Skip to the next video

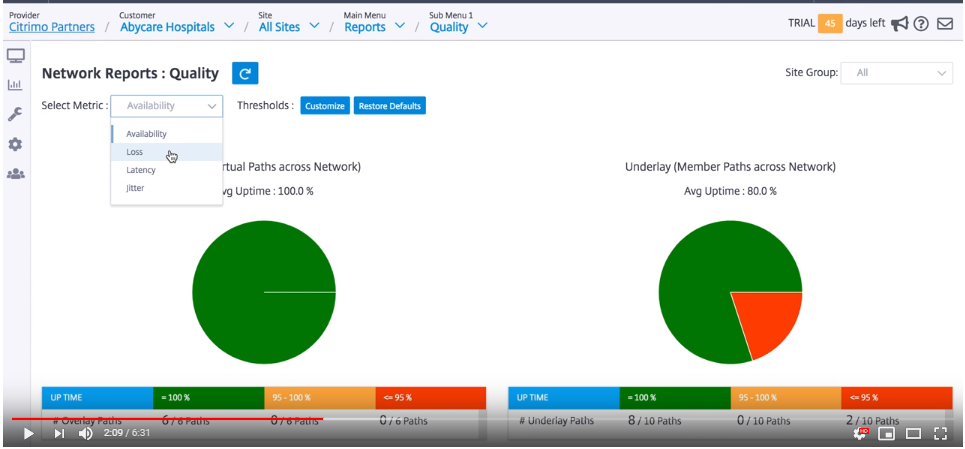click(58, 434)
